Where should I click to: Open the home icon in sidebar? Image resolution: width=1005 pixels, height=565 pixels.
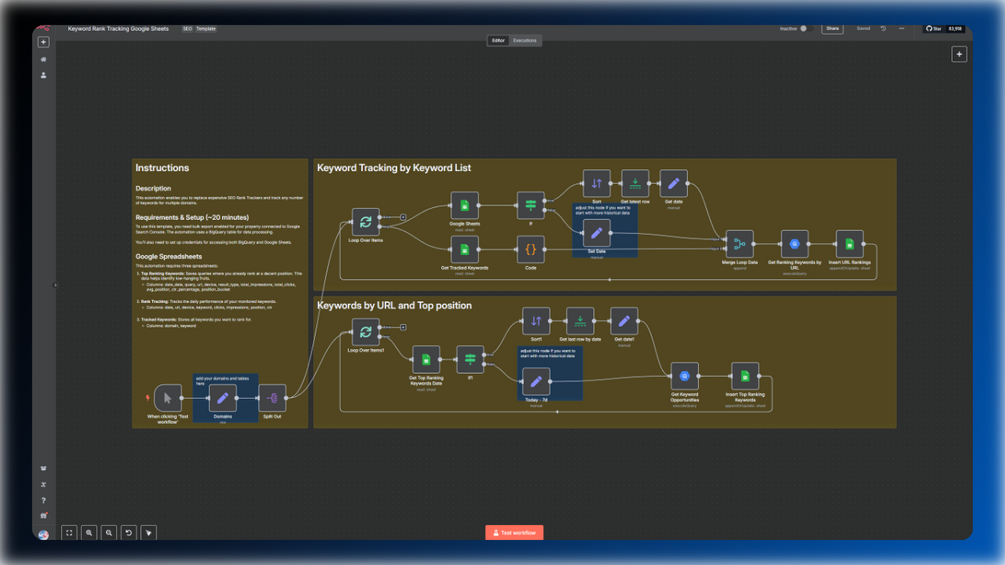[x=44, y=60]
